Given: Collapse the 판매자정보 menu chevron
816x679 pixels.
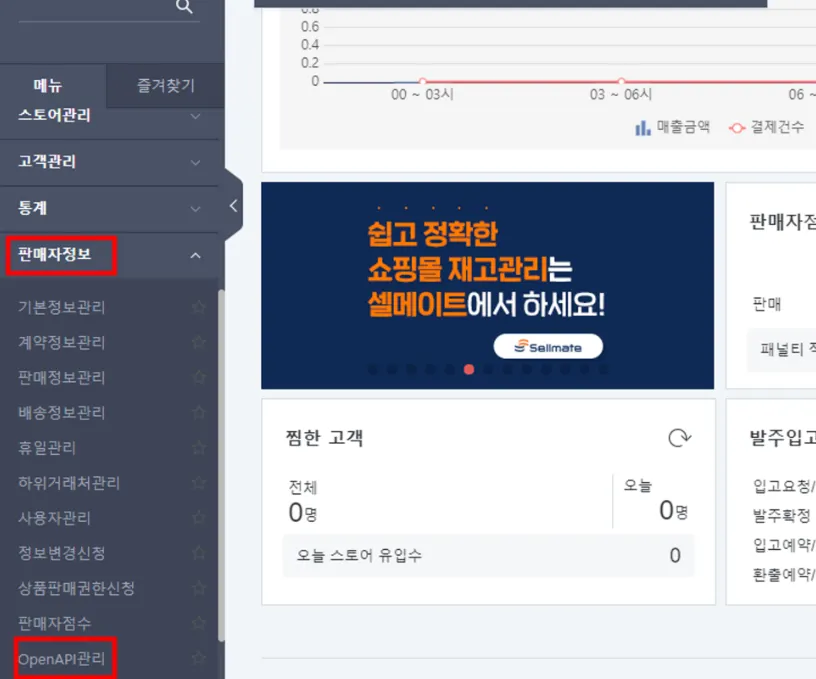Looking at the screenshot, I should (195, 255).
